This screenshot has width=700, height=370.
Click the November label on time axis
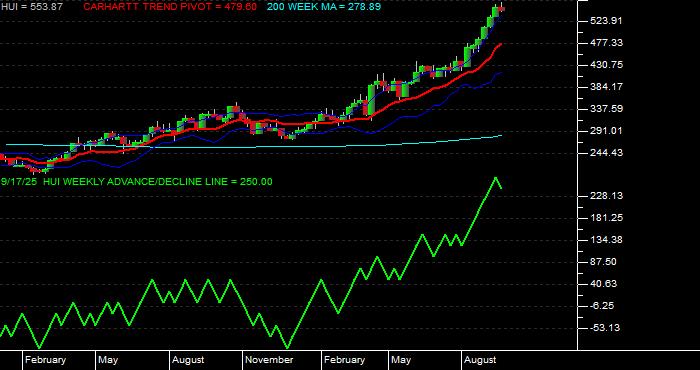coord(269,360)
